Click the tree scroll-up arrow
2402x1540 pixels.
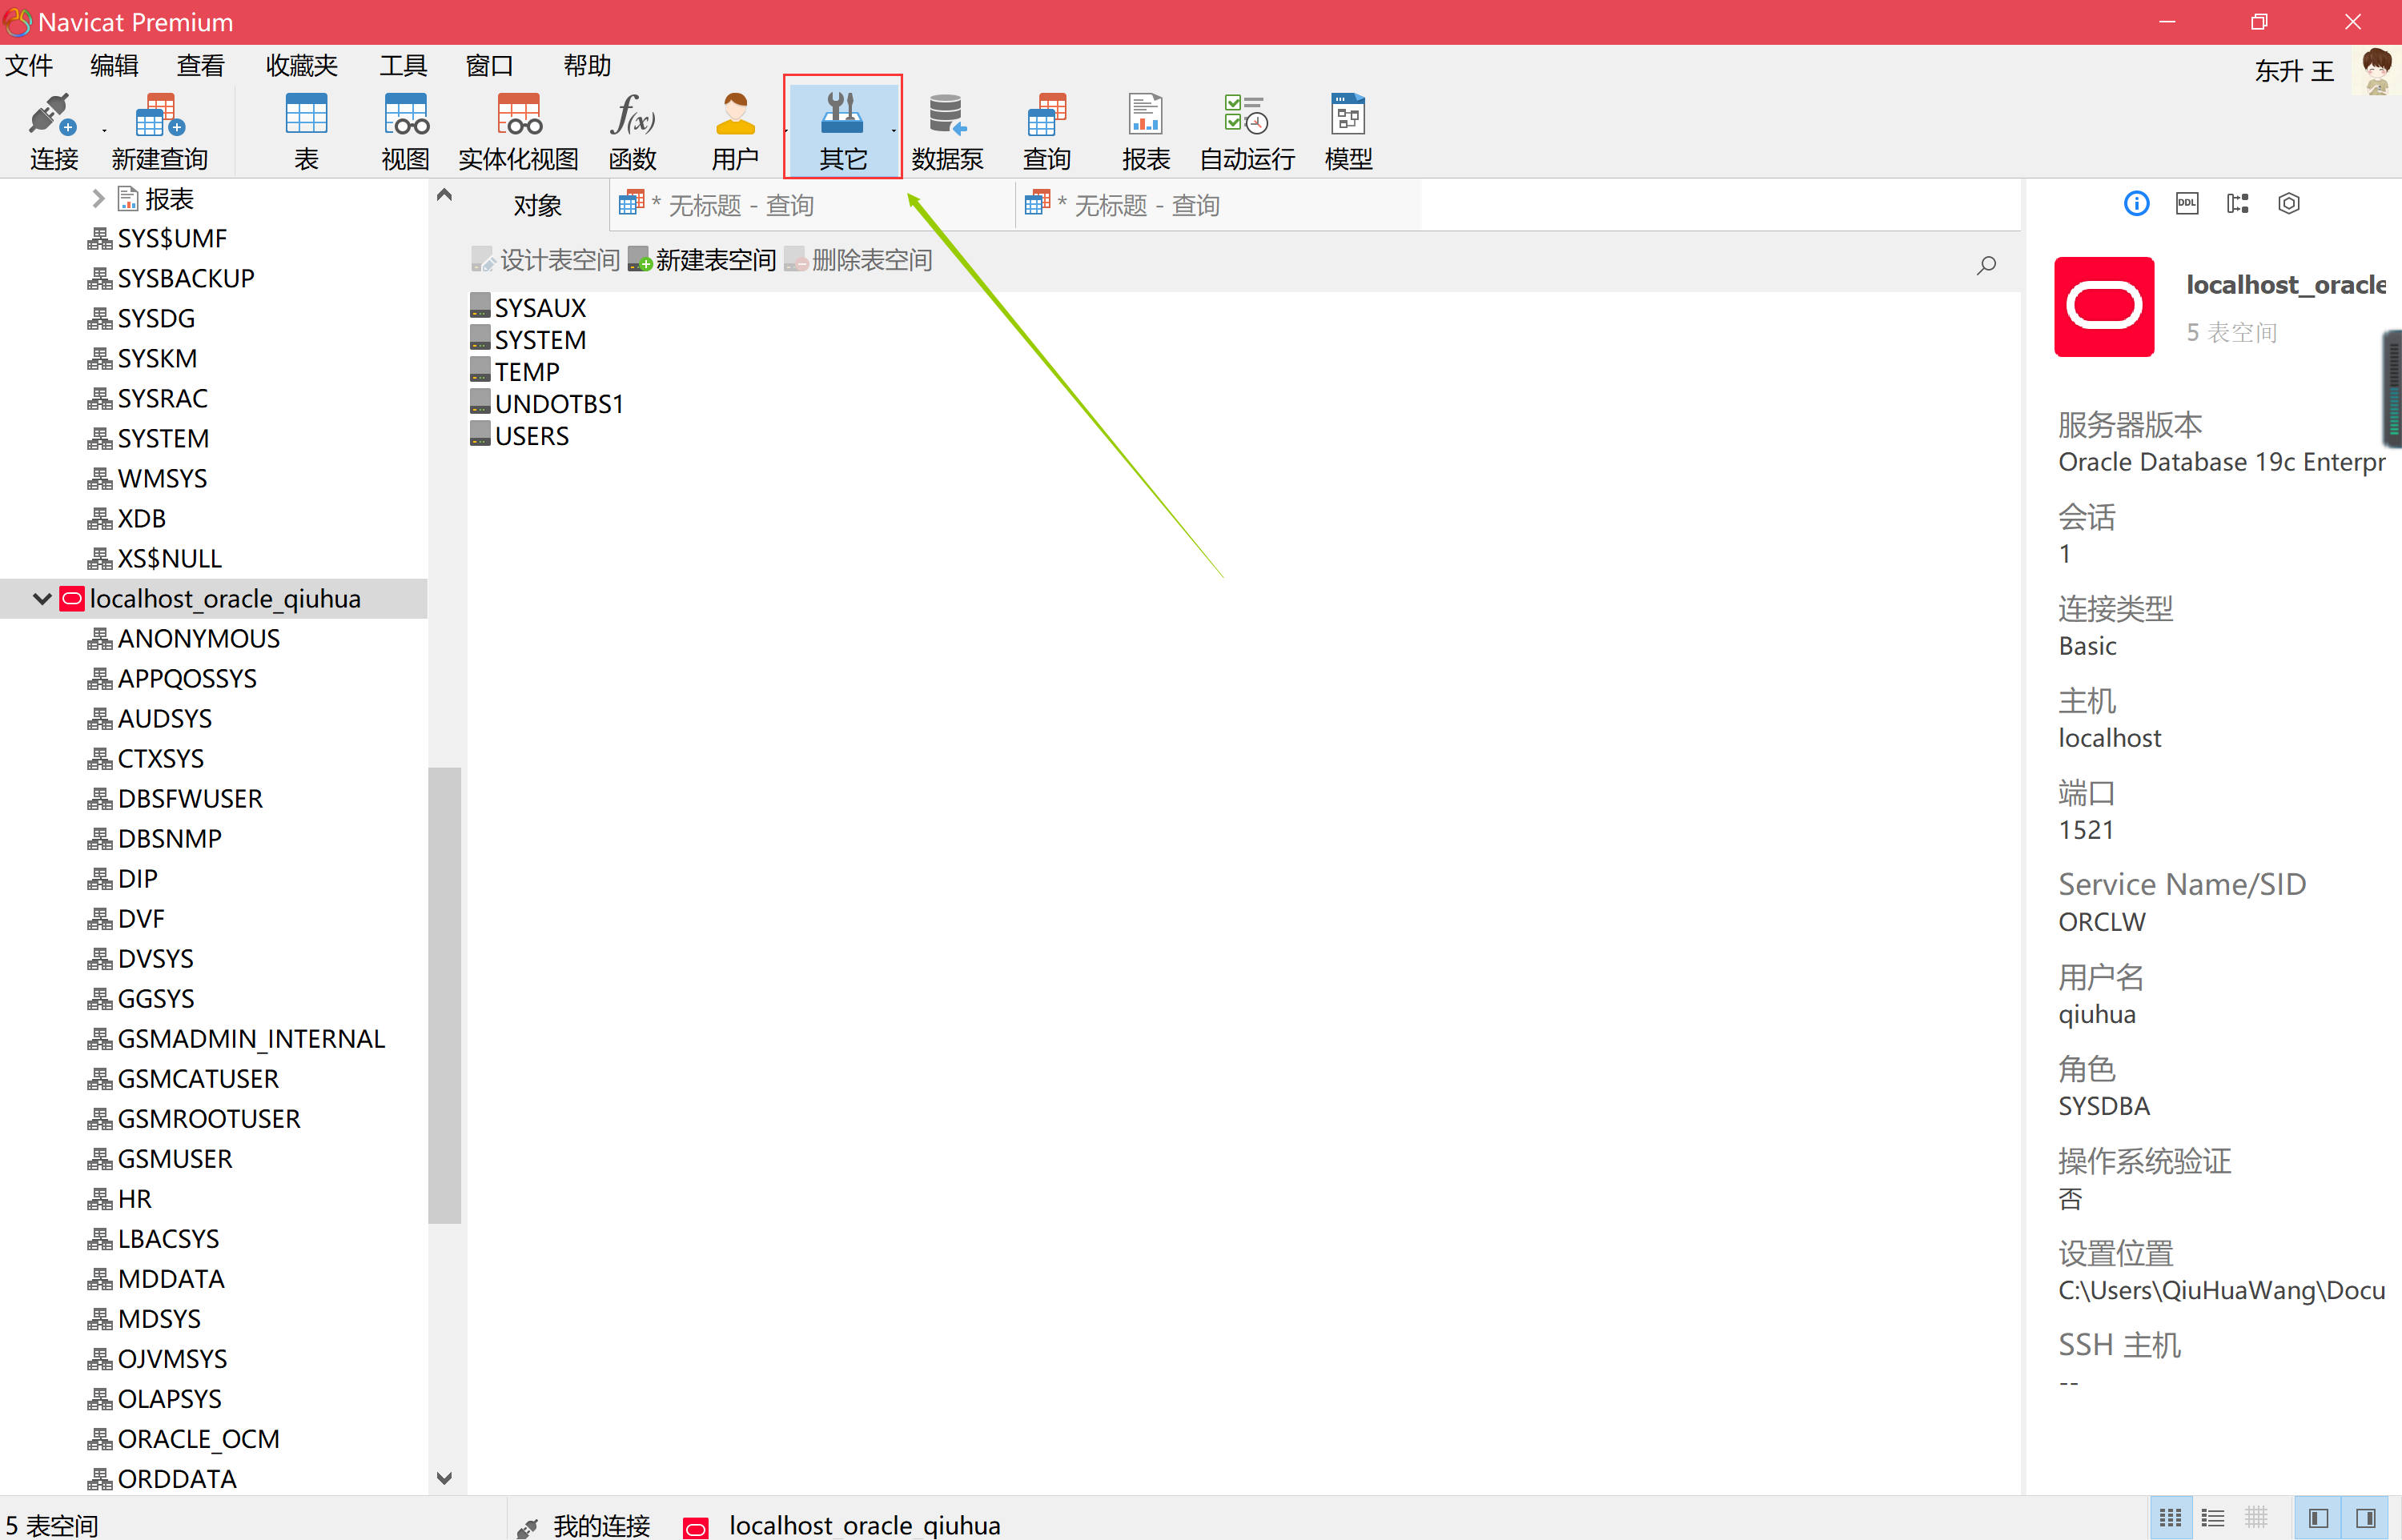pos(444,195)
